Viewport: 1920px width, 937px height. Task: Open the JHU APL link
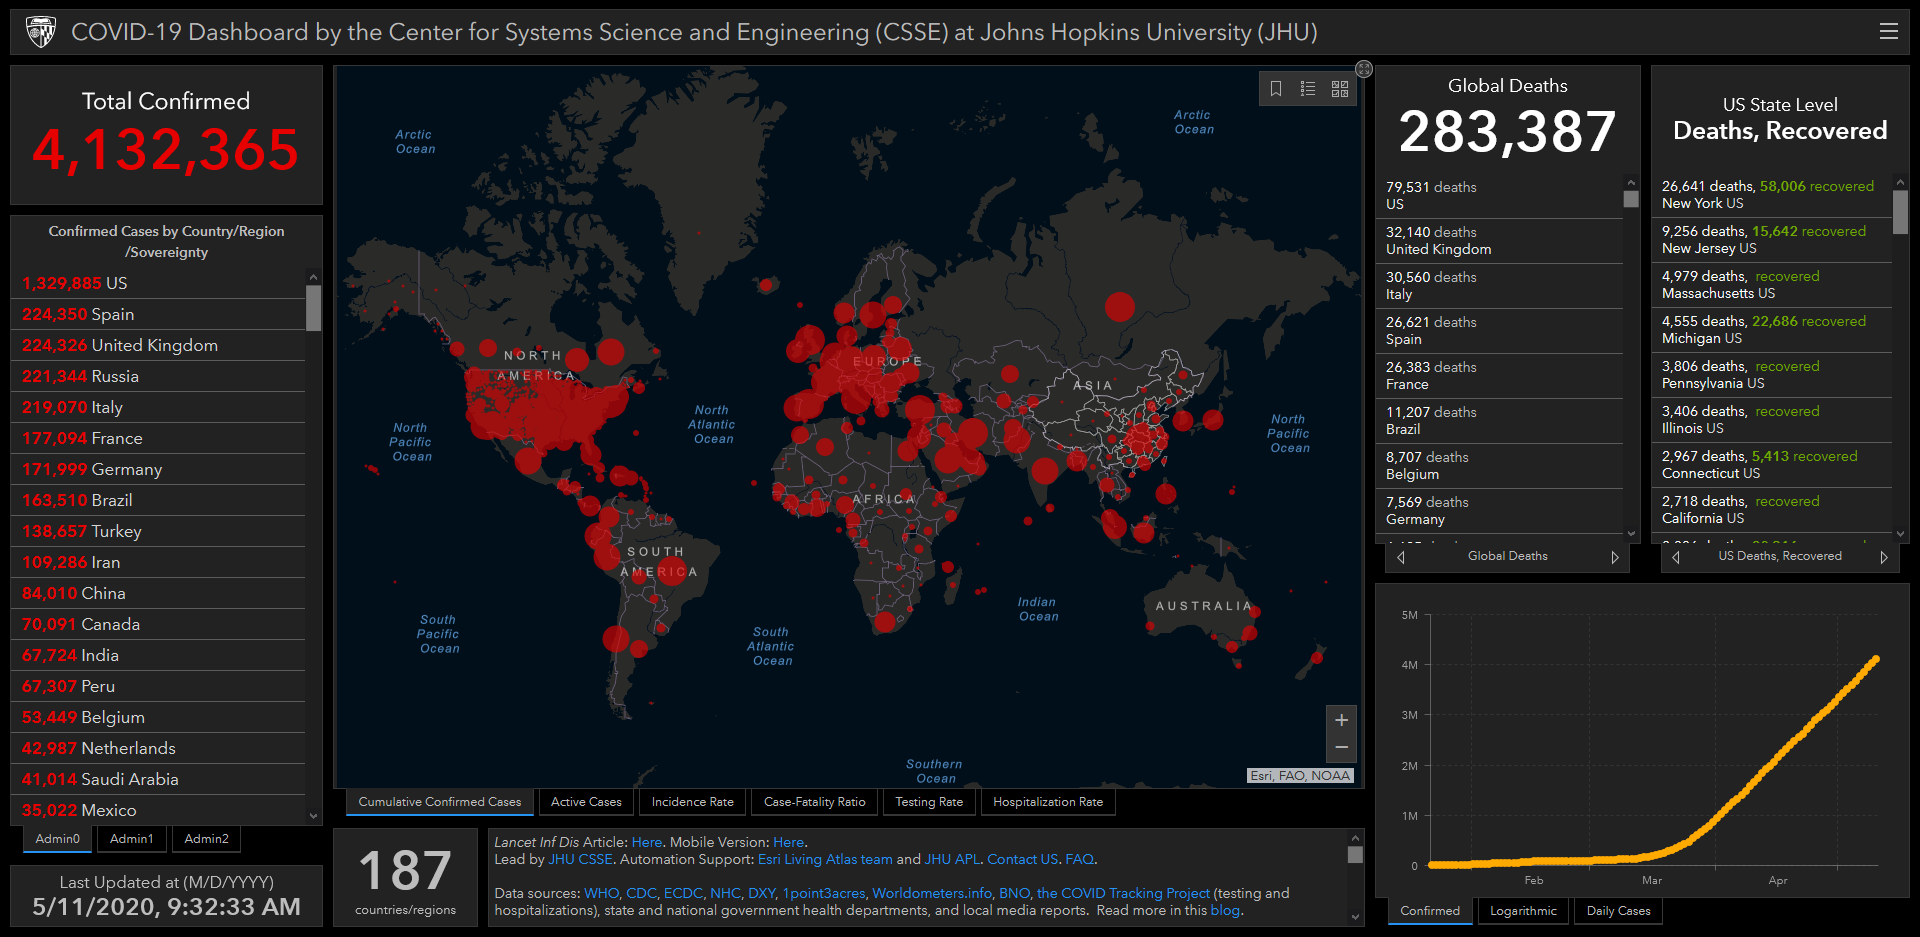click(952, 859)
